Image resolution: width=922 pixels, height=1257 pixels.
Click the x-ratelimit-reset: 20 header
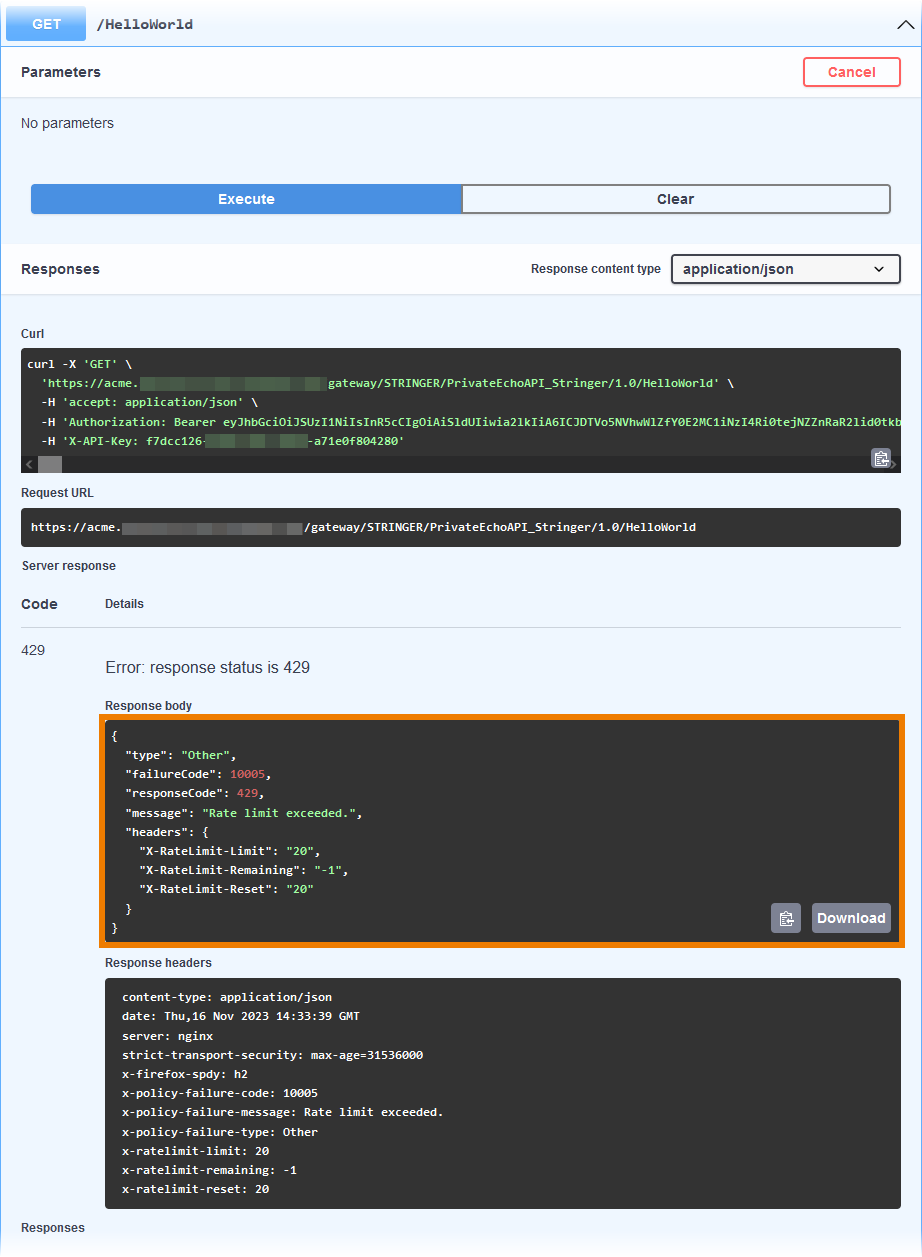point(196,1189)
